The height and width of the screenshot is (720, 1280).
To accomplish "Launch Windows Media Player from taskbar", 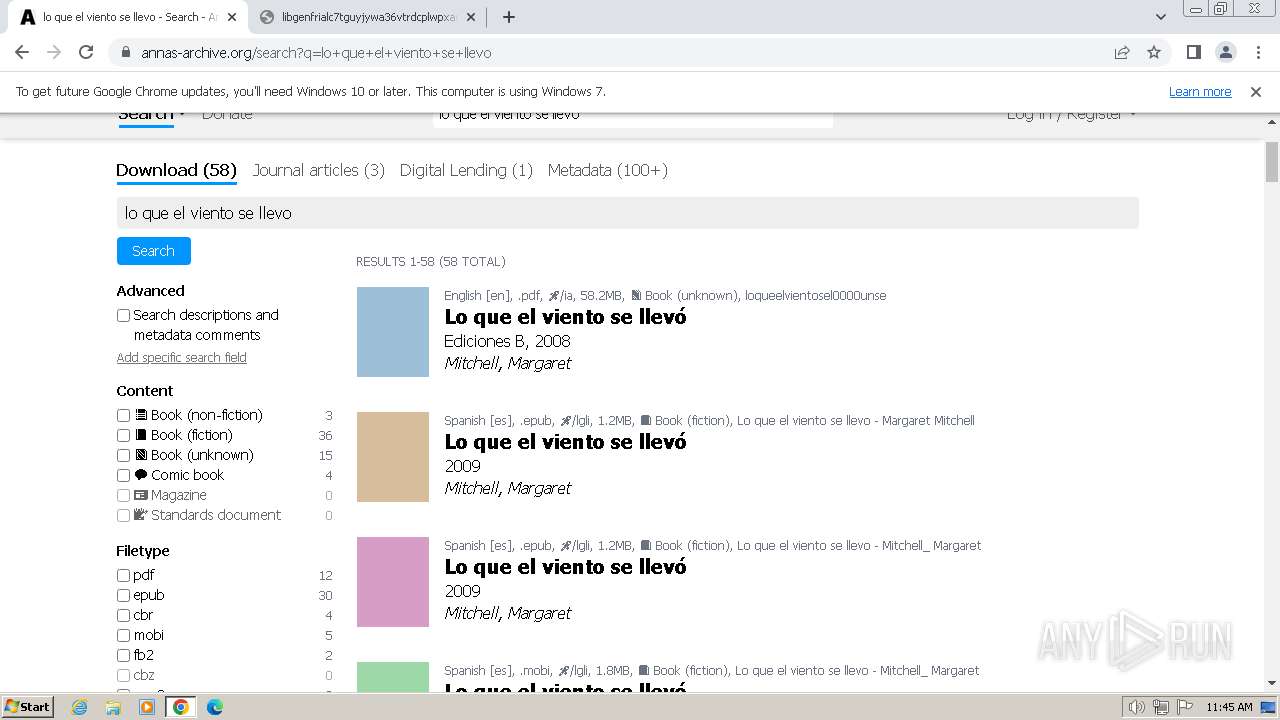I will pos(147,707).
